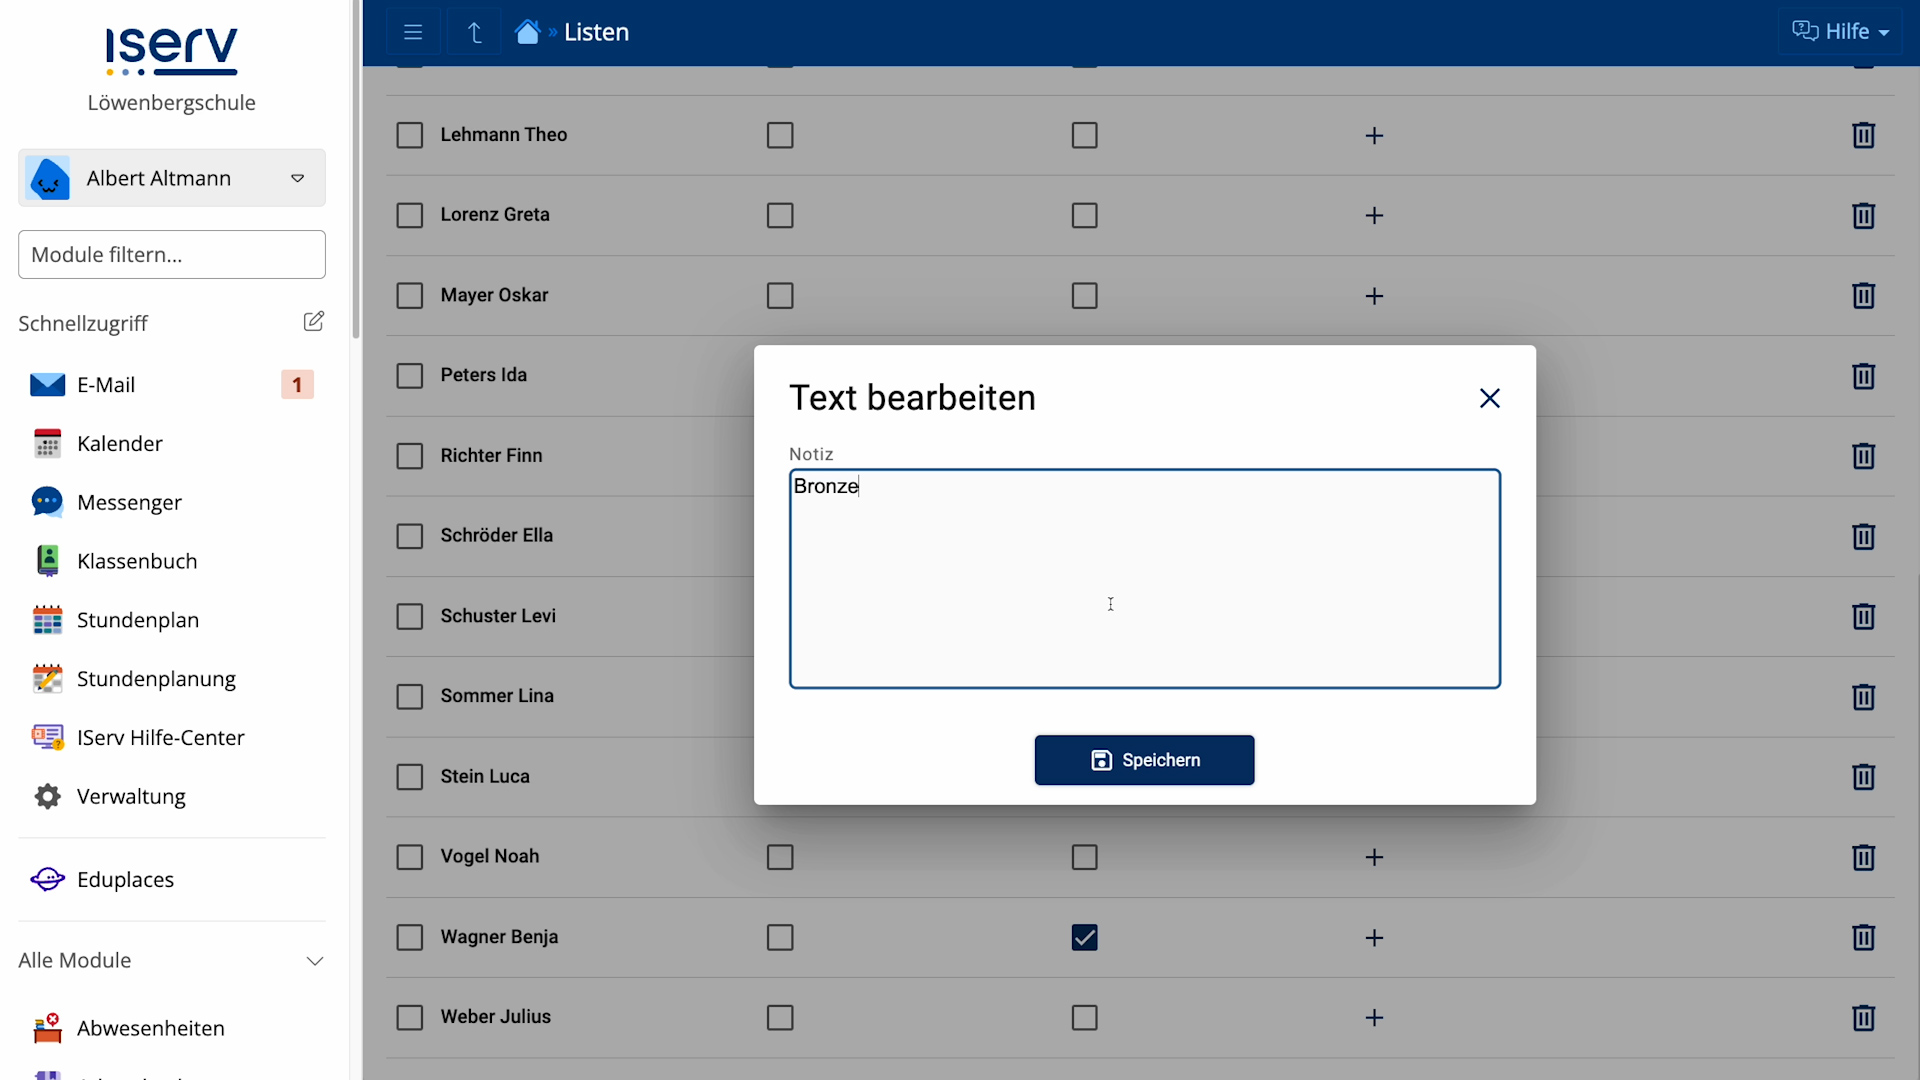Add note with plus in Mayer Oskar row
The image size is (1920, 1080).
[x=1374, y=296]
